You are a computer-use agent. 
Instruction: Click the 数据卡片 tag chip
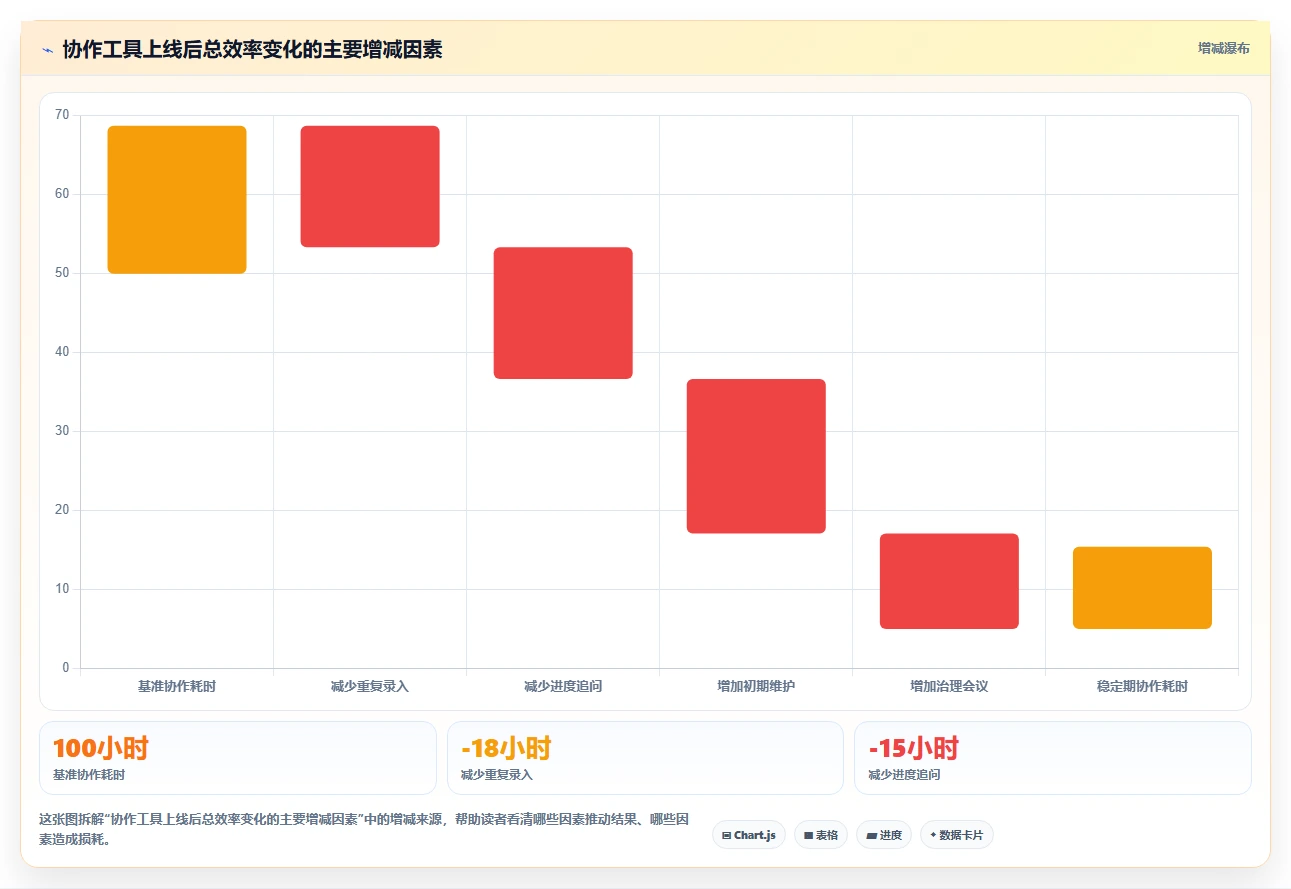(x=956, y=835)
